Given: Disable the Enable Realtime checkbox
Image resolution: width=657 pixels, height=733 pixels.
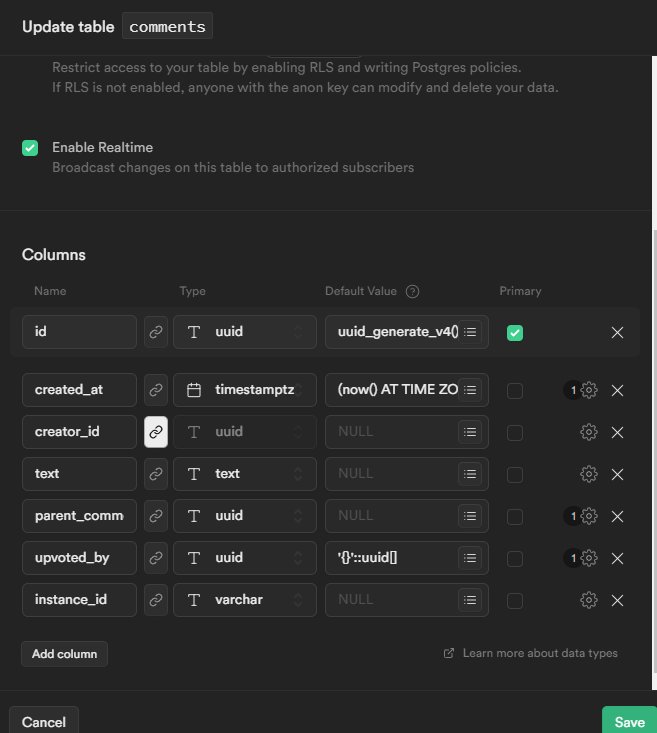Looking at the screenshot, I should point(30,148).
